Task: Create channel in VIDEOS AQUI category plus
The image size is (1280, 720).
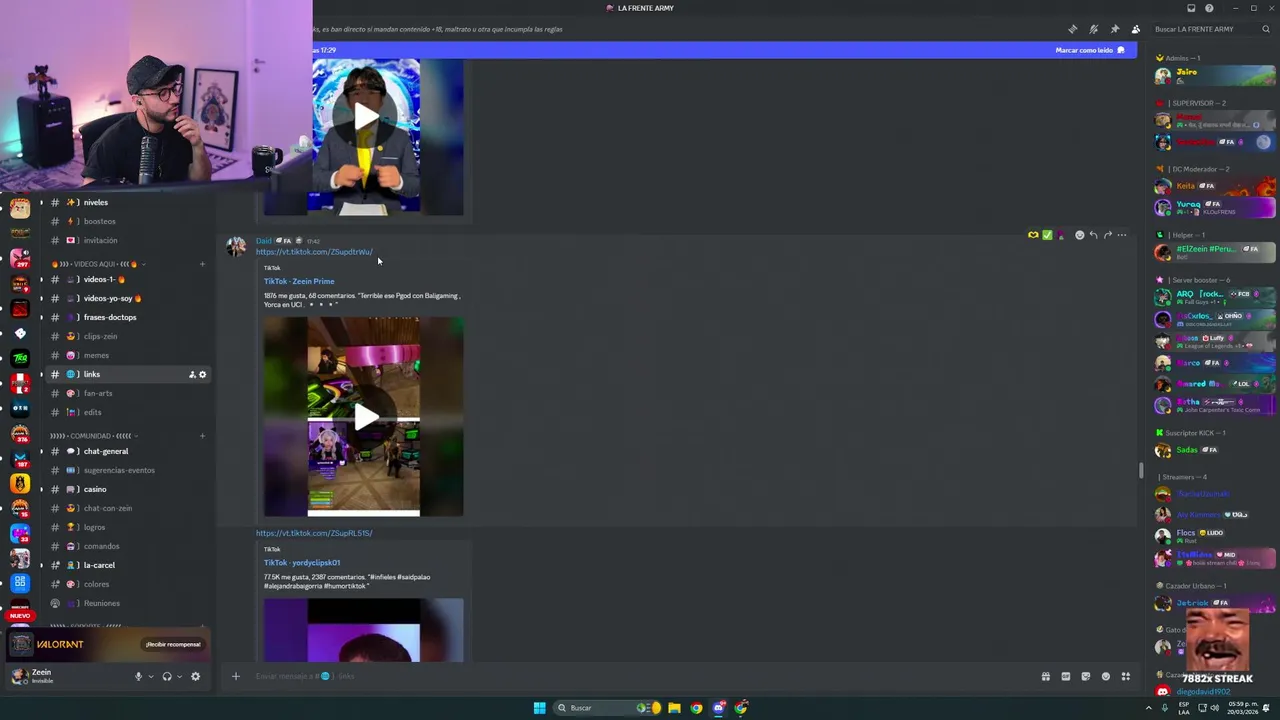Action: point(202,264)
